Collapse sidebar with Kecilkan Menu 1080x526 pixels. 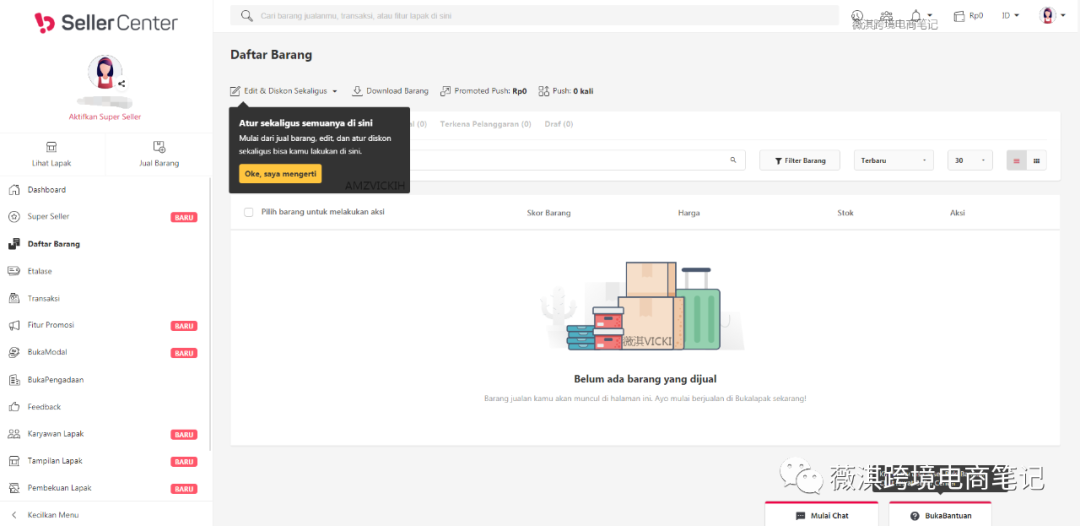coord(45,515)
